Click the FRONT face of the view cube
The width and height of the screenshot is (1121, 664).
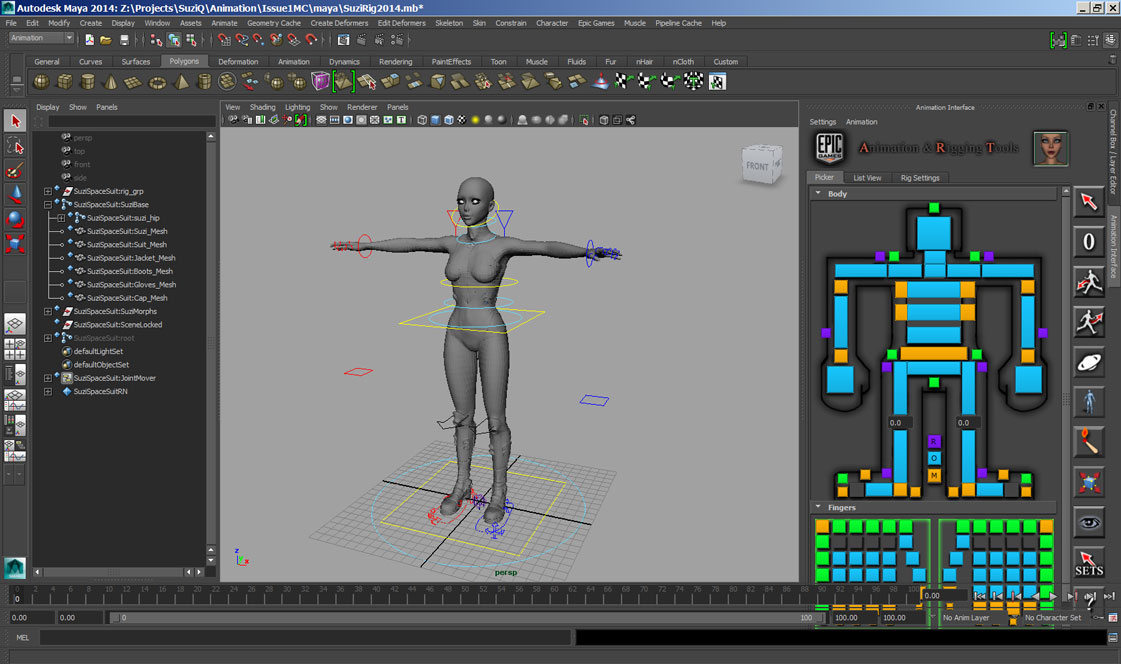pyautogui.click(x=758, y=166)
